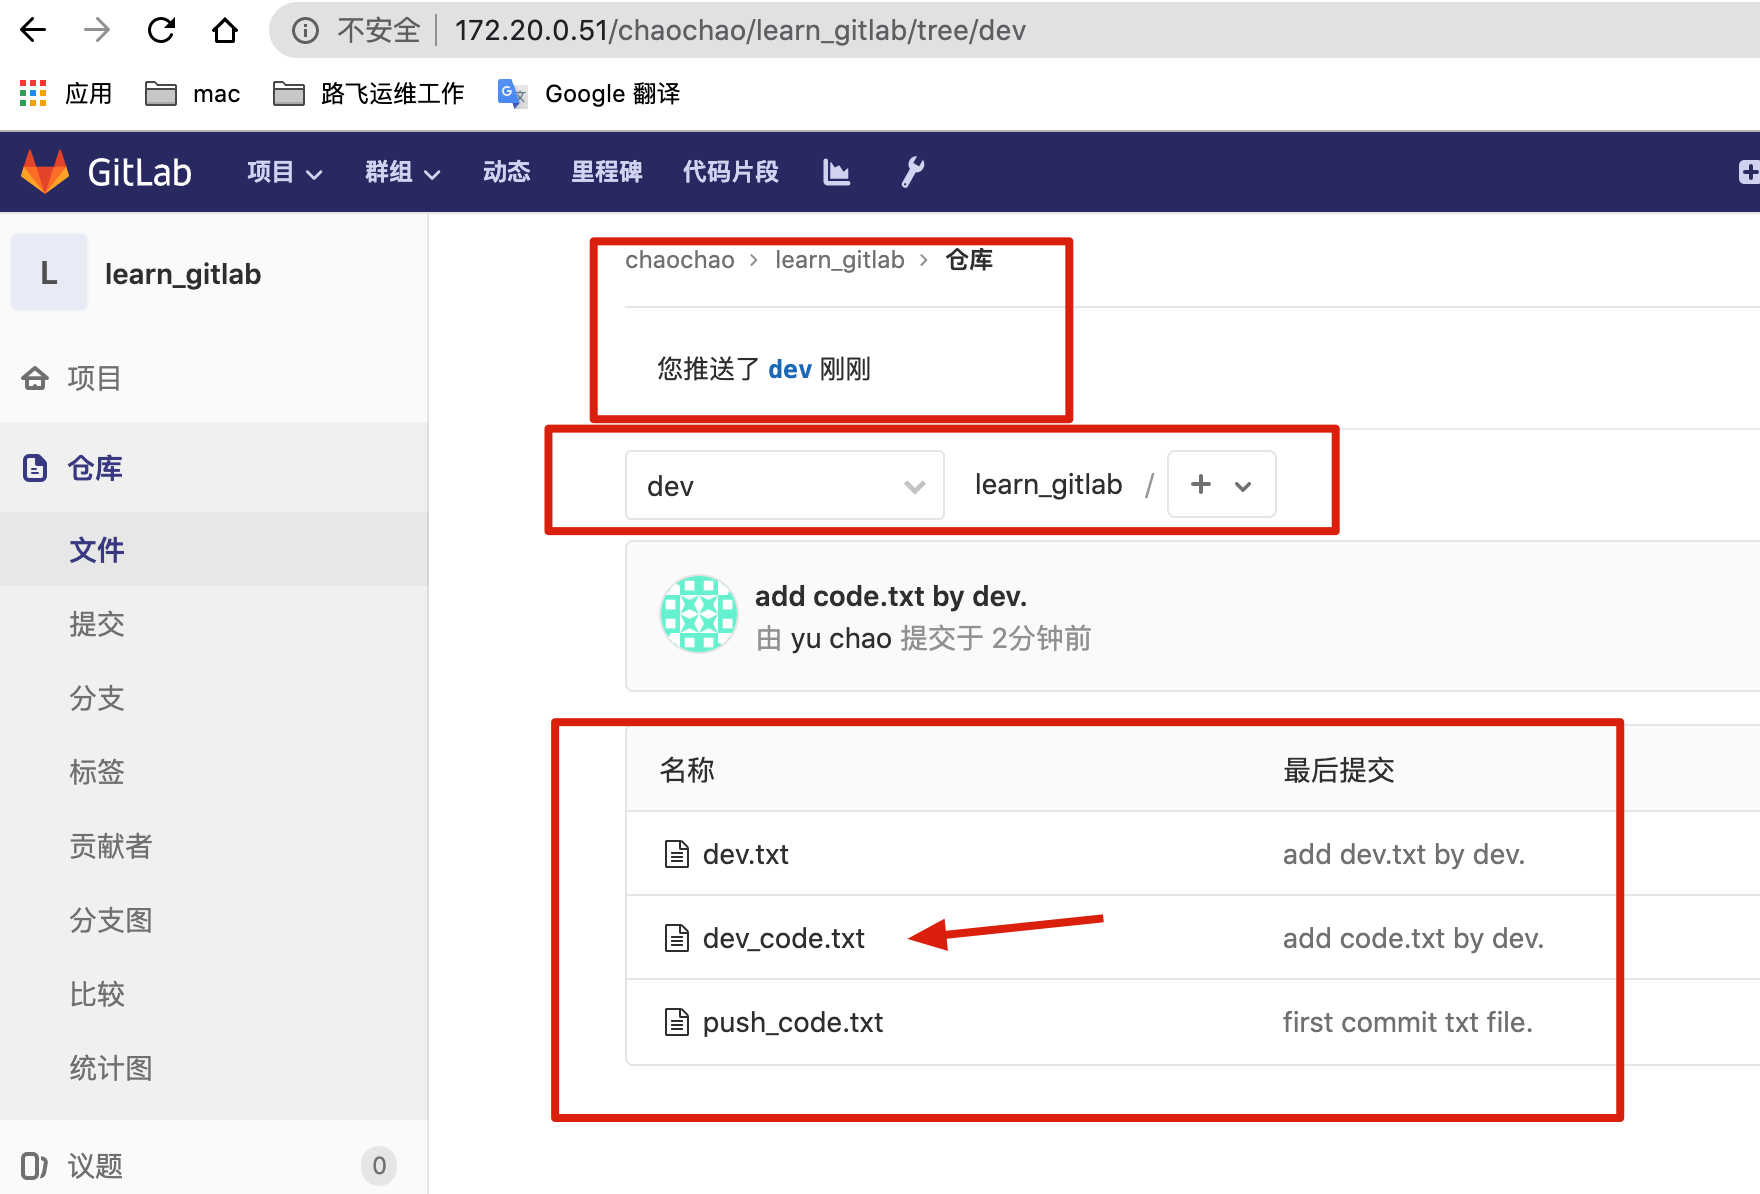Open the analytics chart icon in navbar
This screenshot has width=1760, height=1194.
coord(836,172)
